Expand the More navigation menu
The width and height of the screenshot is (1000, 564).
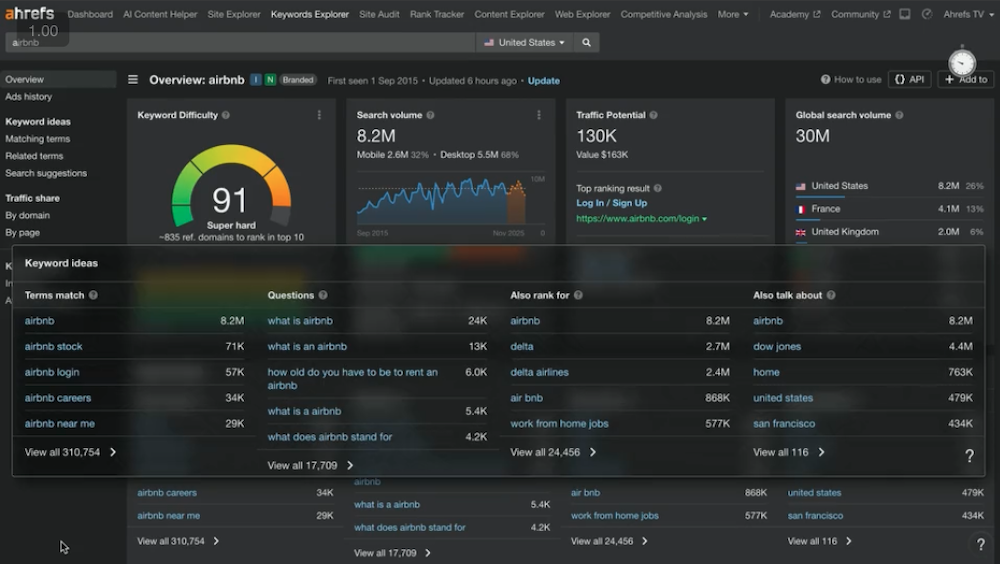tap(732, 14)
